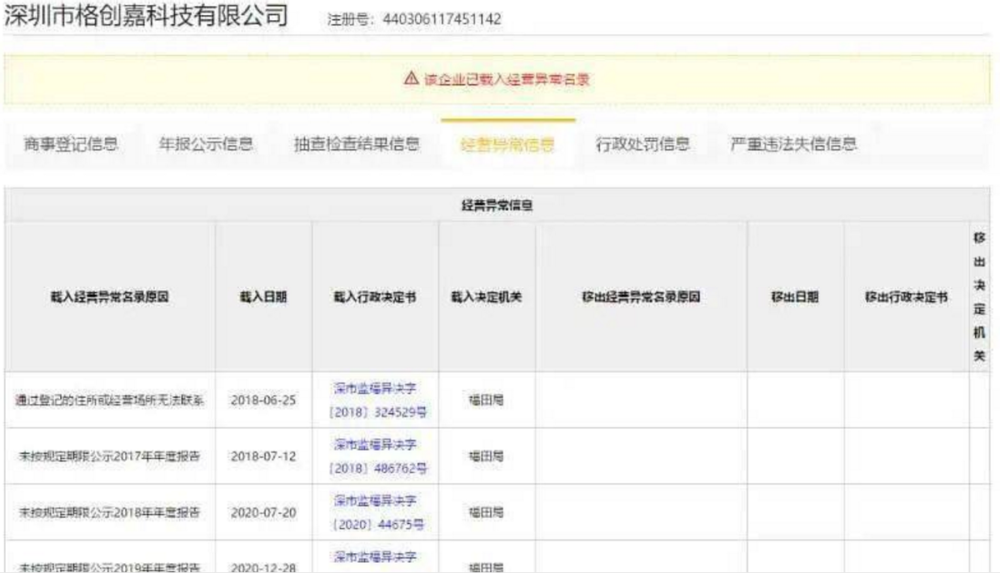Click the 该企业已载入经营异常名录 warning text
The width and height of the screenshot is (1000, 573).
point(506,80)
